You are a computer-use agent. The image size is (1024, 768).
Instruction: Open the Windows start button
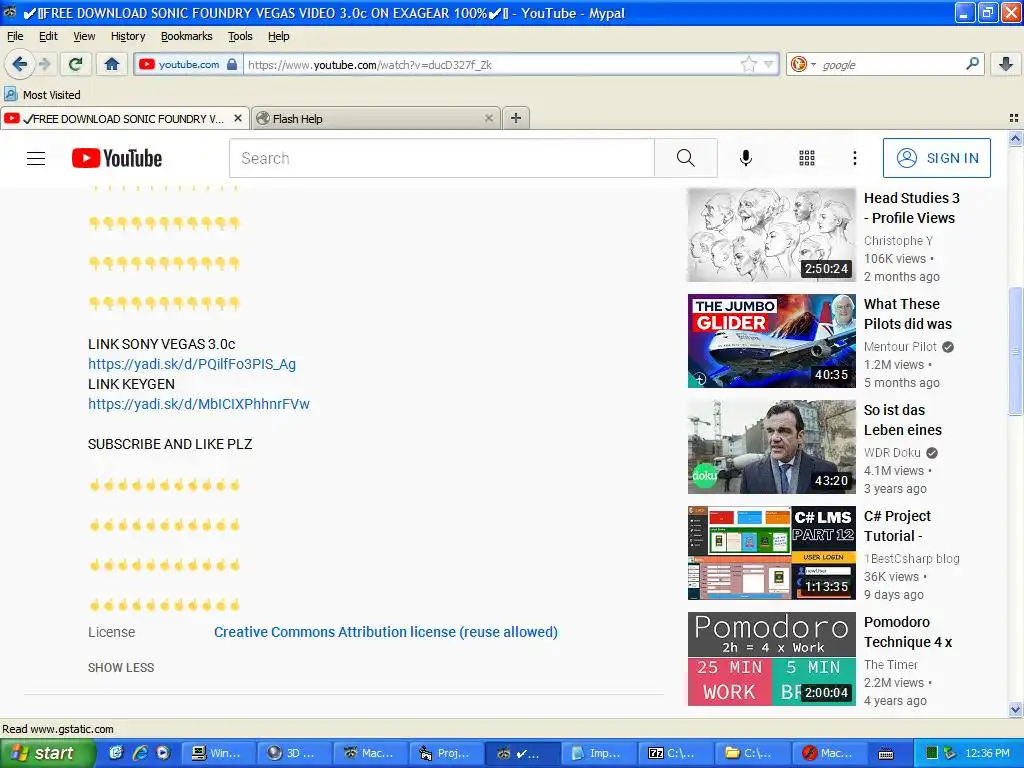click(x=47, y=753)
